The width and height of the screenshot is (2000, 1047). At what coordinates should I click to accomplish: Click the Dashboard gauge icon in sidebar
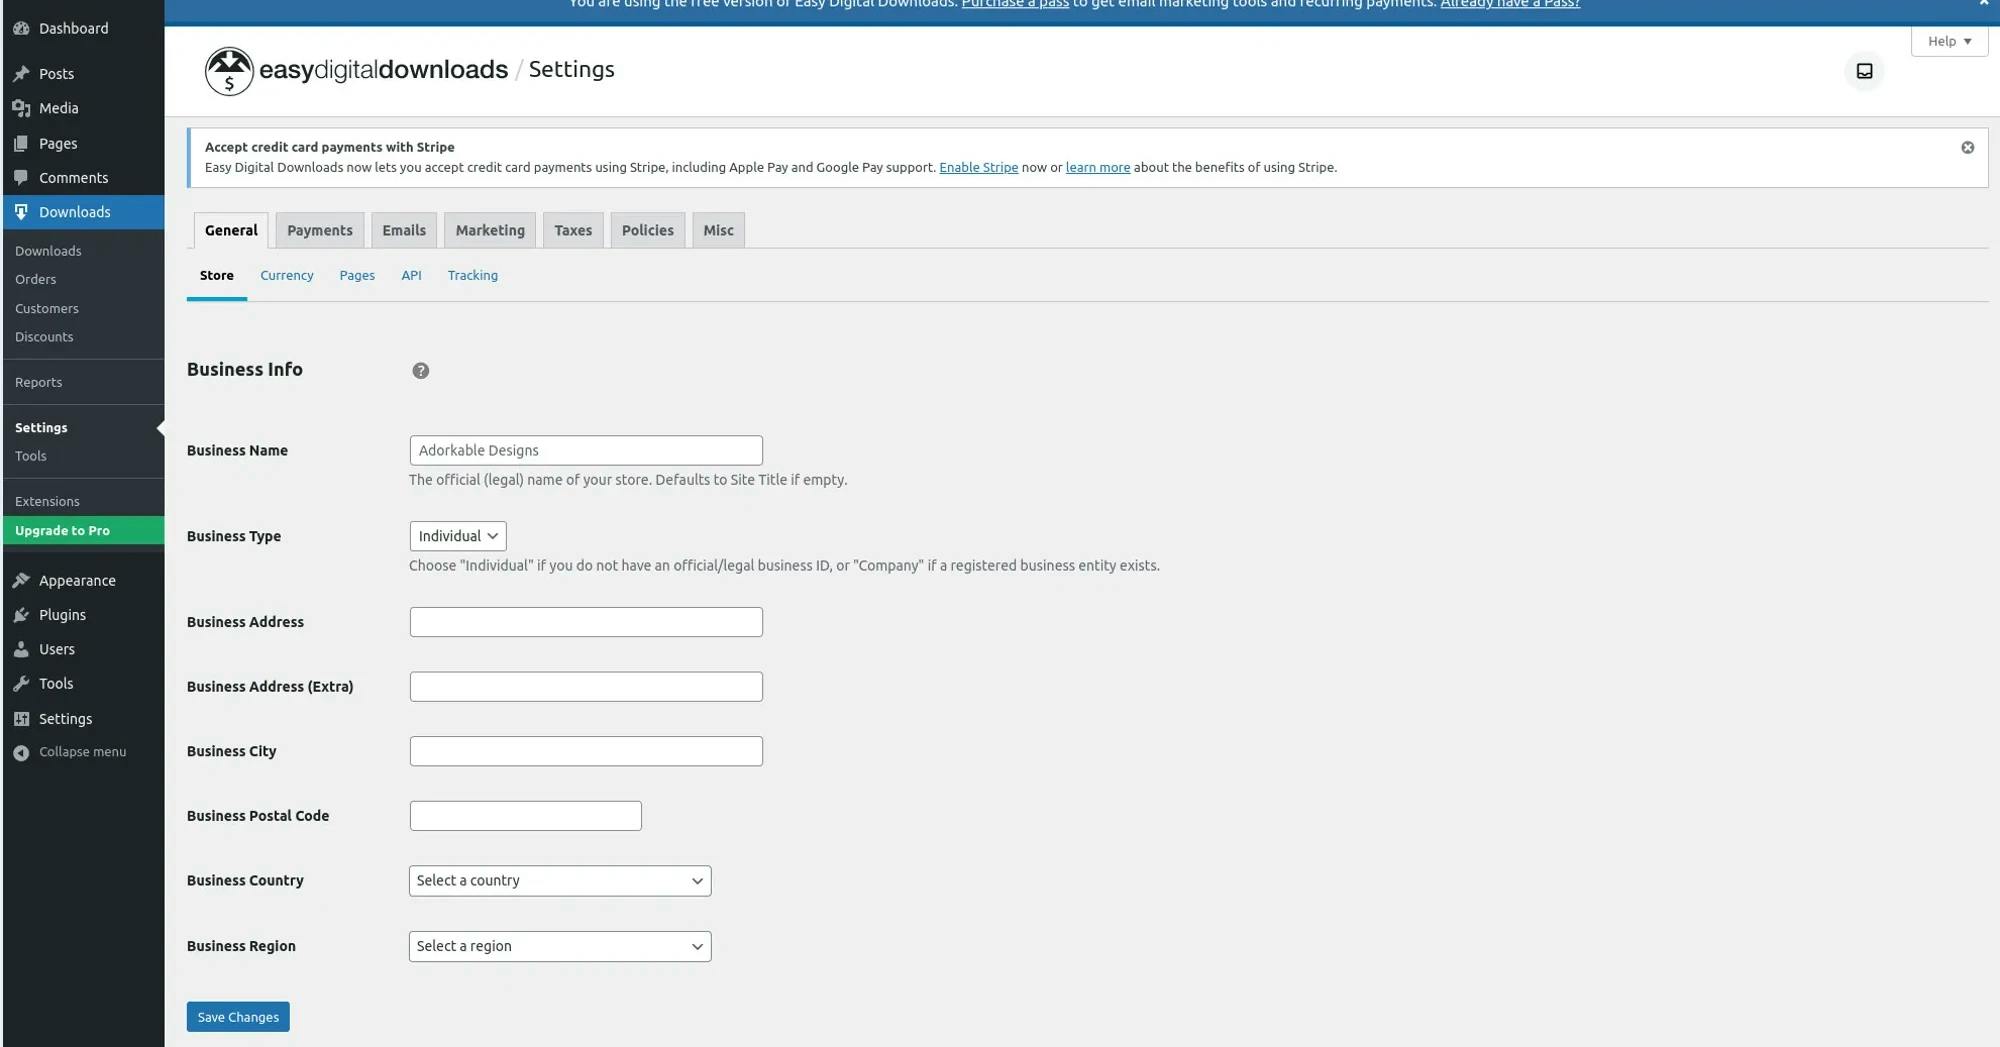(x=21, y=28)
